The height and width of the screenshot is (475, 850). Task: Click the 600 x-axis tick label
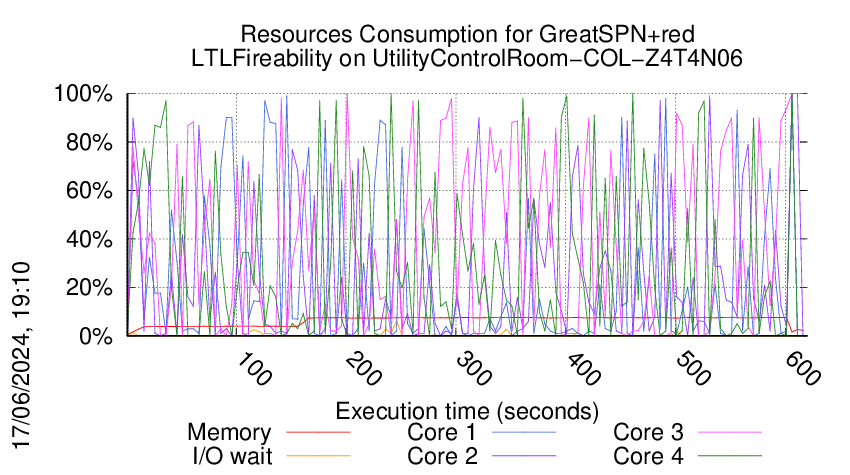(x=803, y=369)
